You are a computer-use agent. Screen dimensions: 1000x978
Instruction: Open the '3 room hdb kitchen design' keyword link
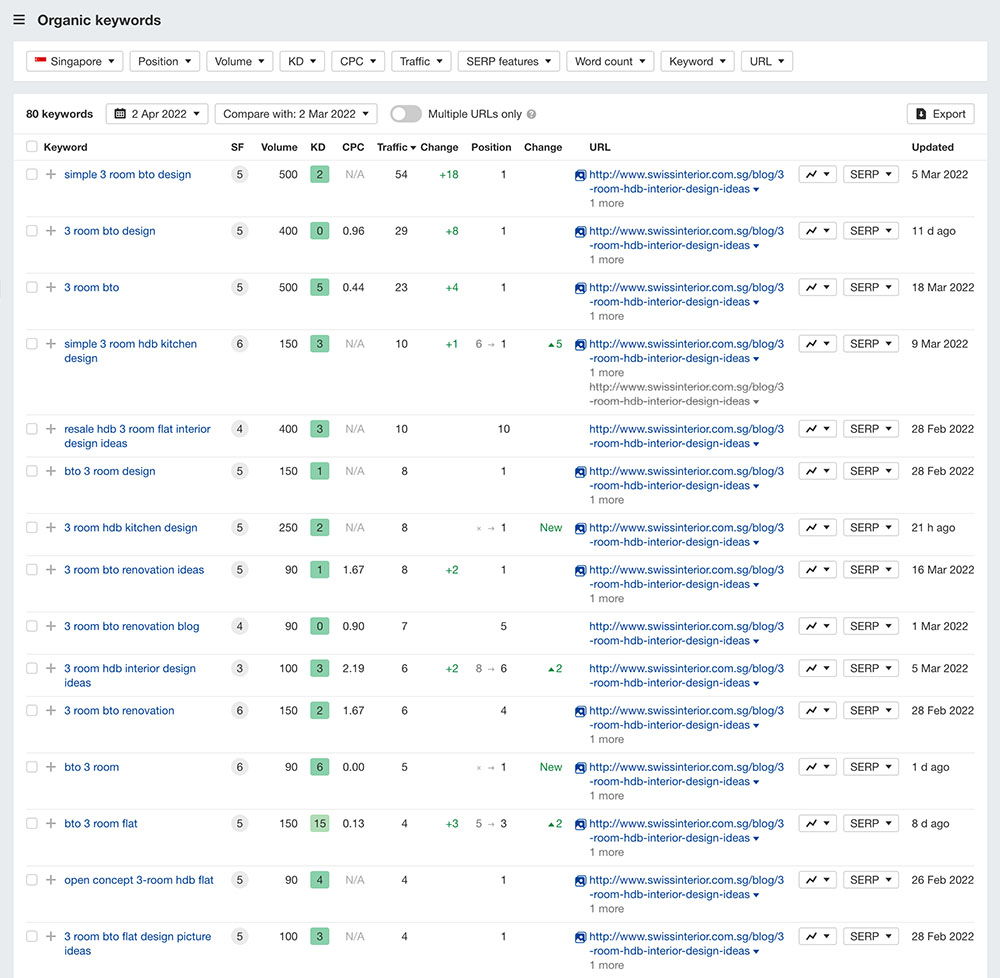pos(131,528)
